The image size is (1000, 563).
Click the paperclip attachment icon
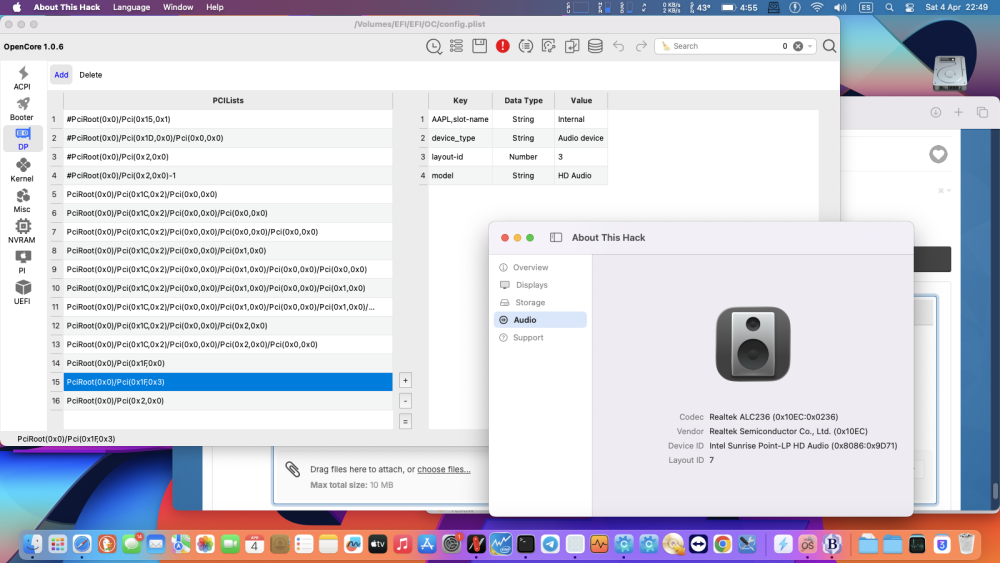293,469
